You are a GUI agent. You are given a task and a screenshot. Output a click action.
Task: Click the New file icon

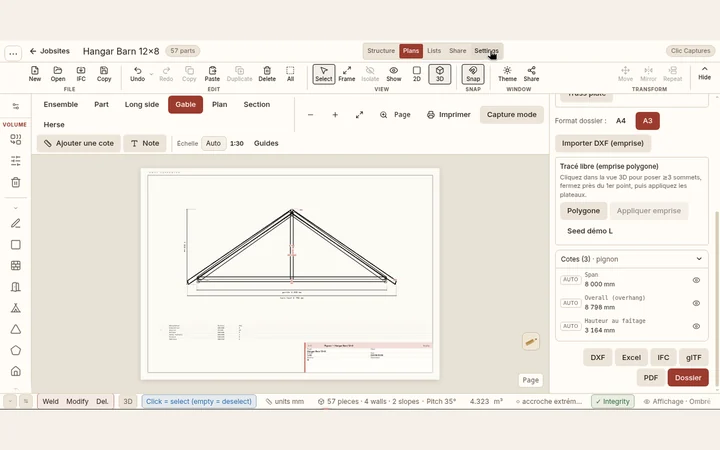pos(35,73)
